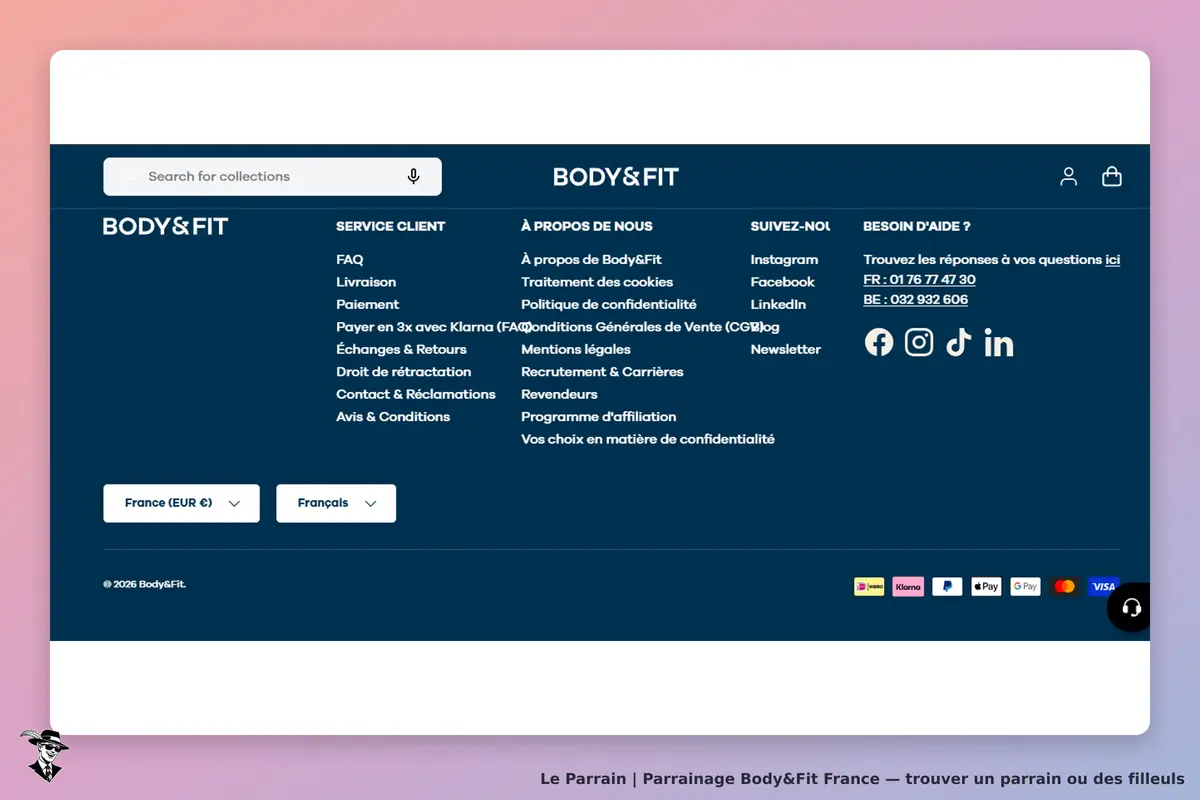Open 'À propos de Body&Fit' link
Viewport: 1200px width, 800px height.
(x=591, y=260)
